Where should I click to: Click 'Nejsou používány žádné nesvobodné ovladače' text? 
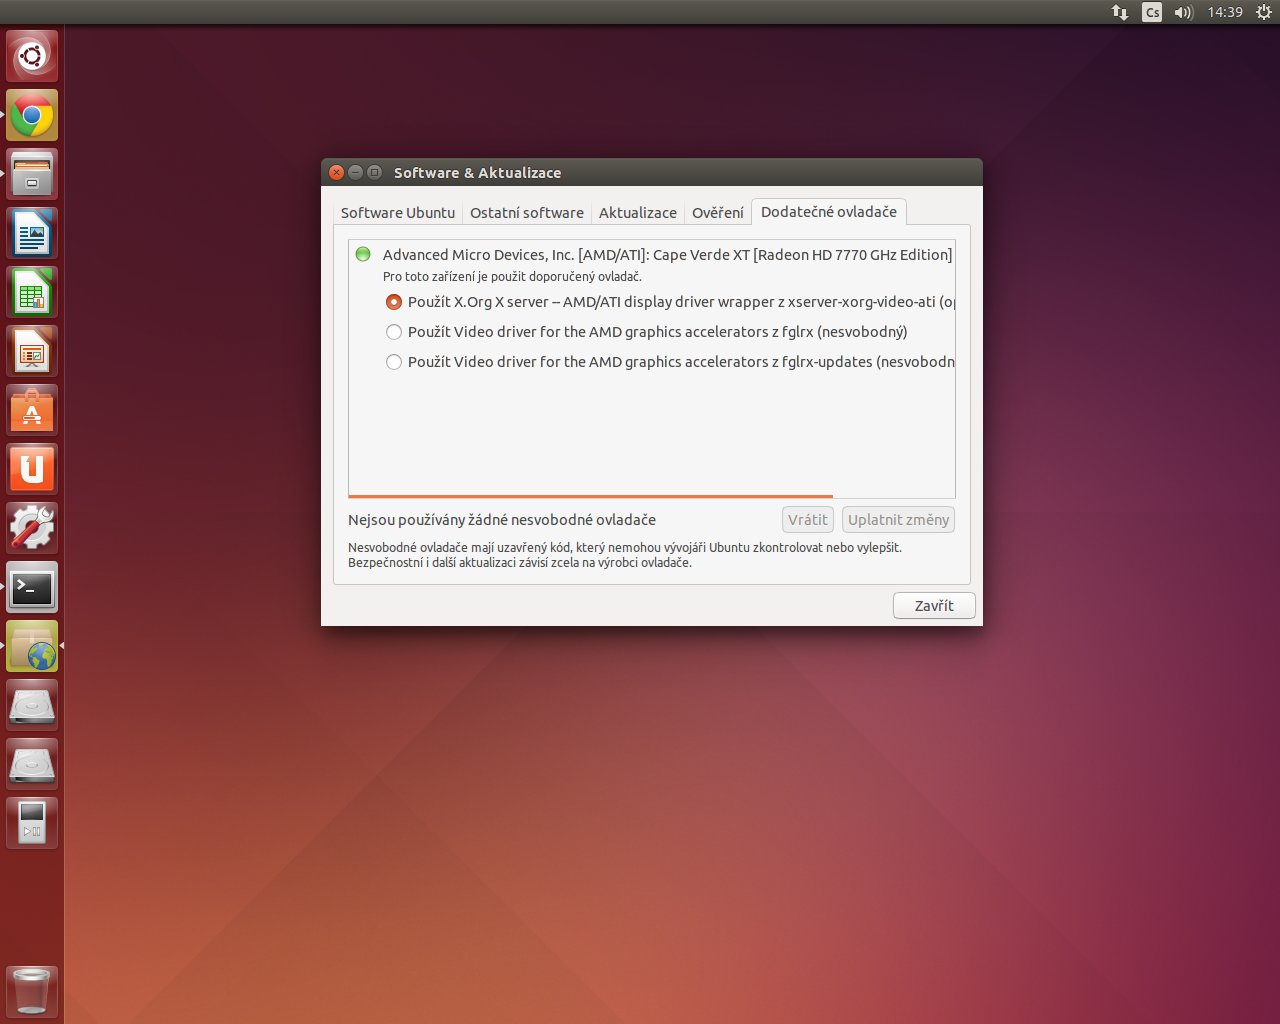(x=502, y=520)
